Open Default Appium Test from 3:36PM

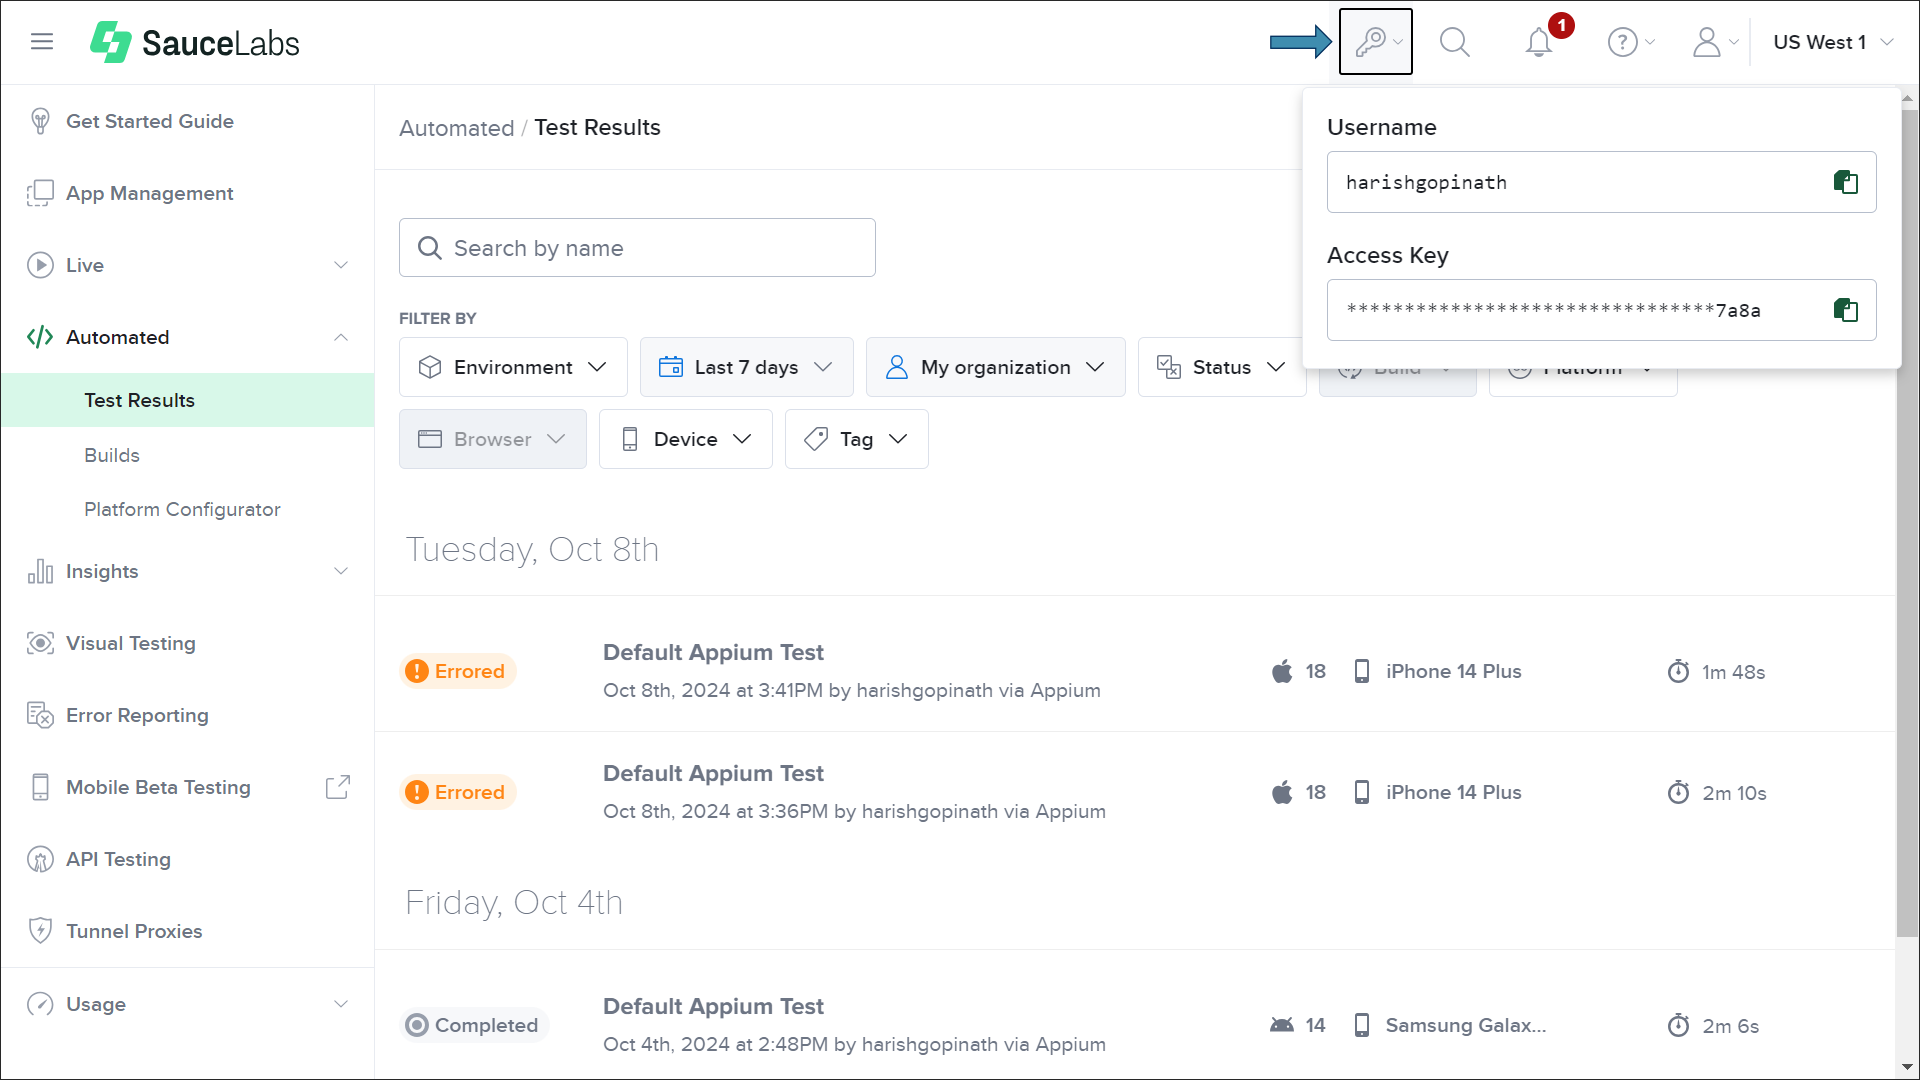click(x=713, y=773)
